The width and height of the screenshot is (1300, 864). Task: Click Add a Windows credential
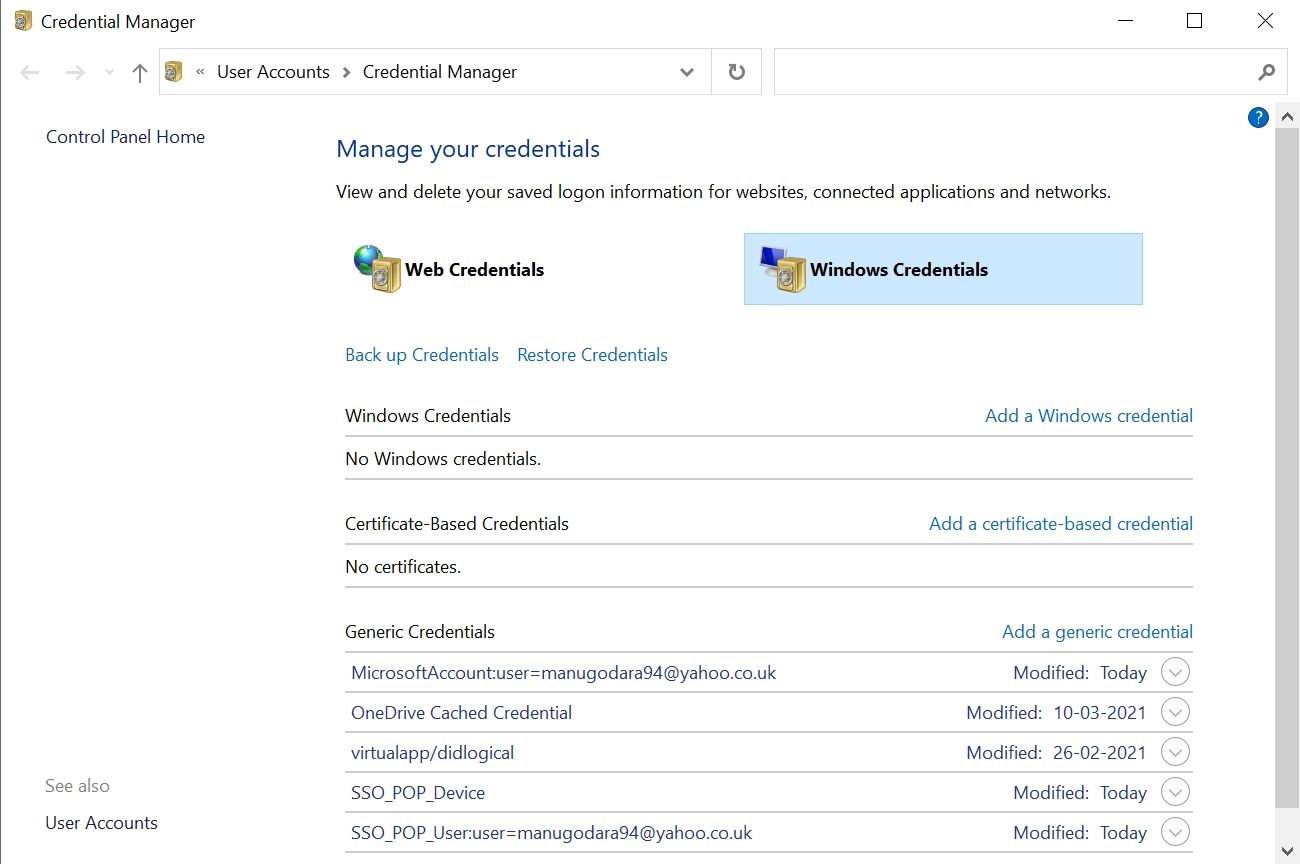[1088, 415]
